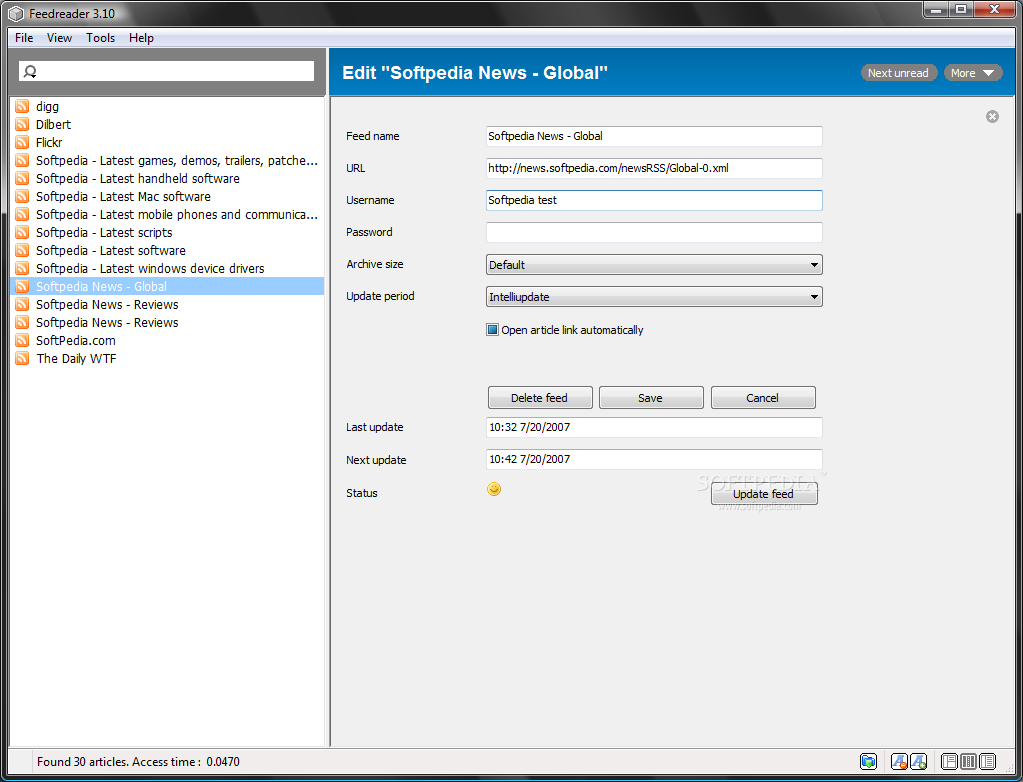Open the Archive size dropdown
The image size is (1023, 782).
pyautogui.click(x=654, y=265)
